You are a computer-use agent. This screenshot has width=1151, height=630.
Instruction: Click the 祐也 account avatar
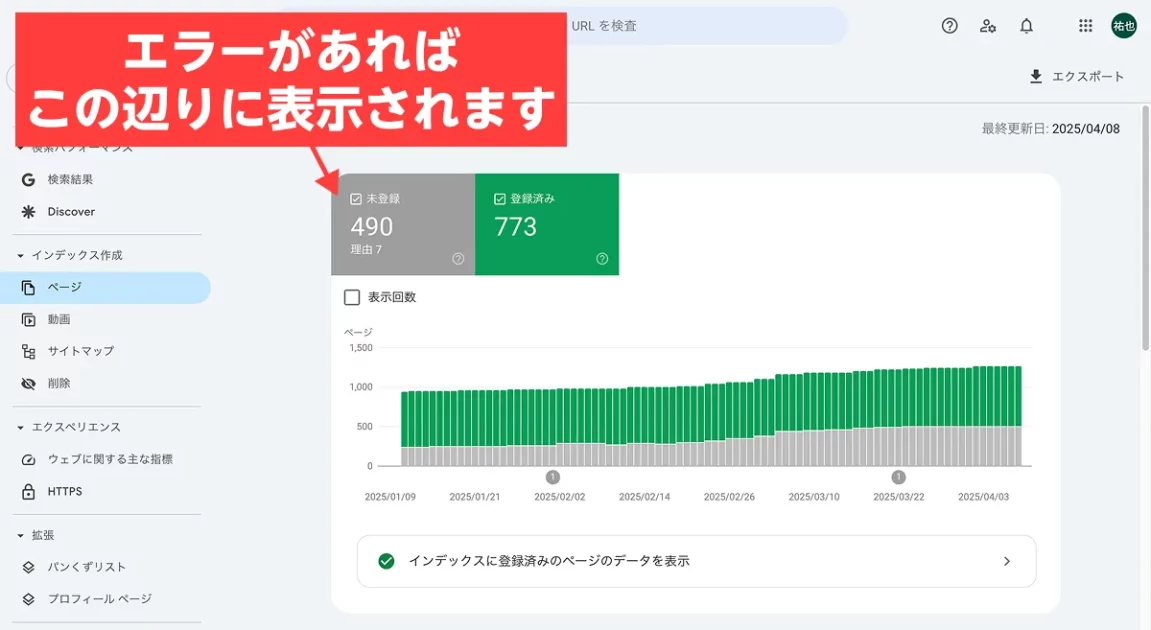point(1124,26)
